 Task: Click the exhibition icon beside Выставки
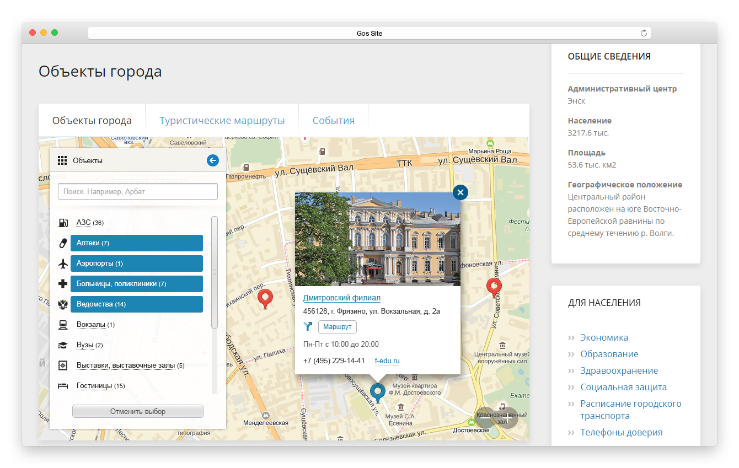[x=63, y=365]
